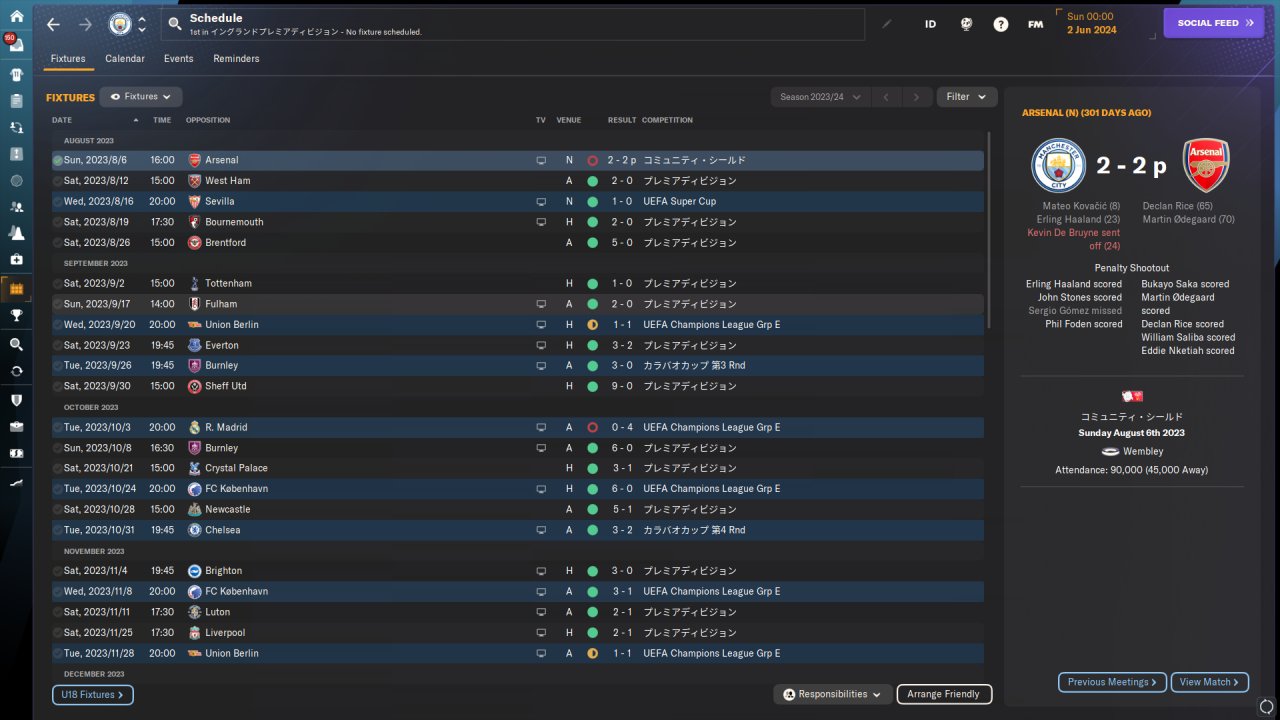This screenshot has height=720, width=1280.
Task: Click the red result marker on R. Madrid row
Action: pyautogui.click(x=592, y=427)
